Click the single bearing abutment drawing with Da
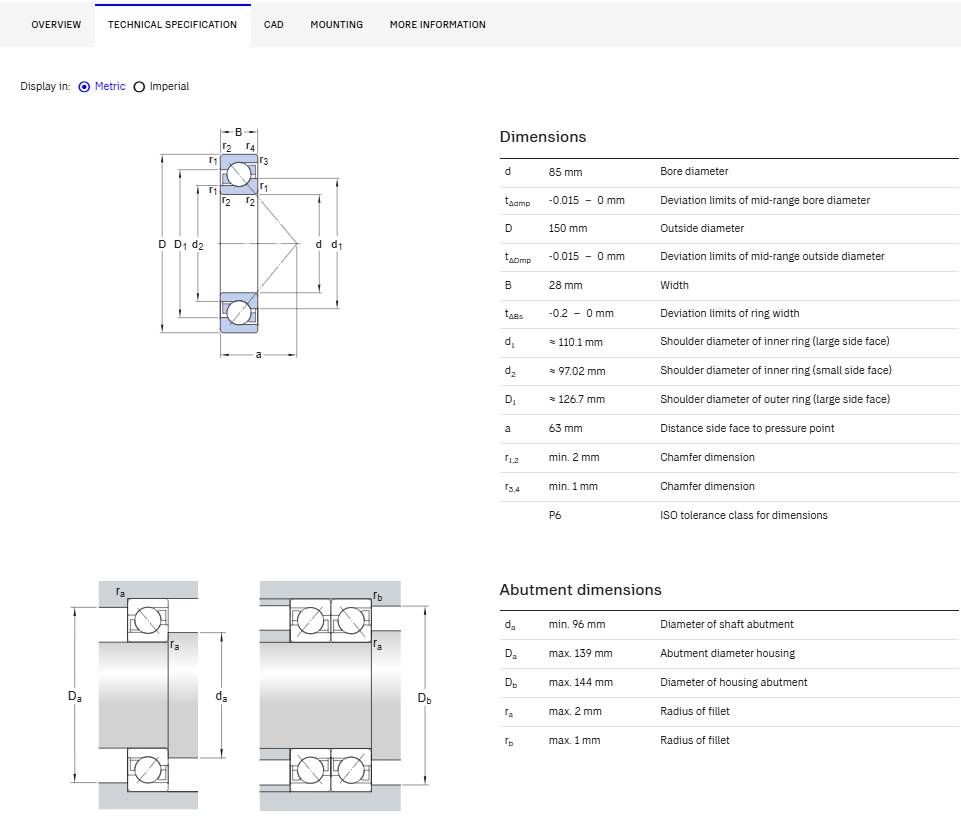This screenshot has width=961, height=816. [148, 695]
